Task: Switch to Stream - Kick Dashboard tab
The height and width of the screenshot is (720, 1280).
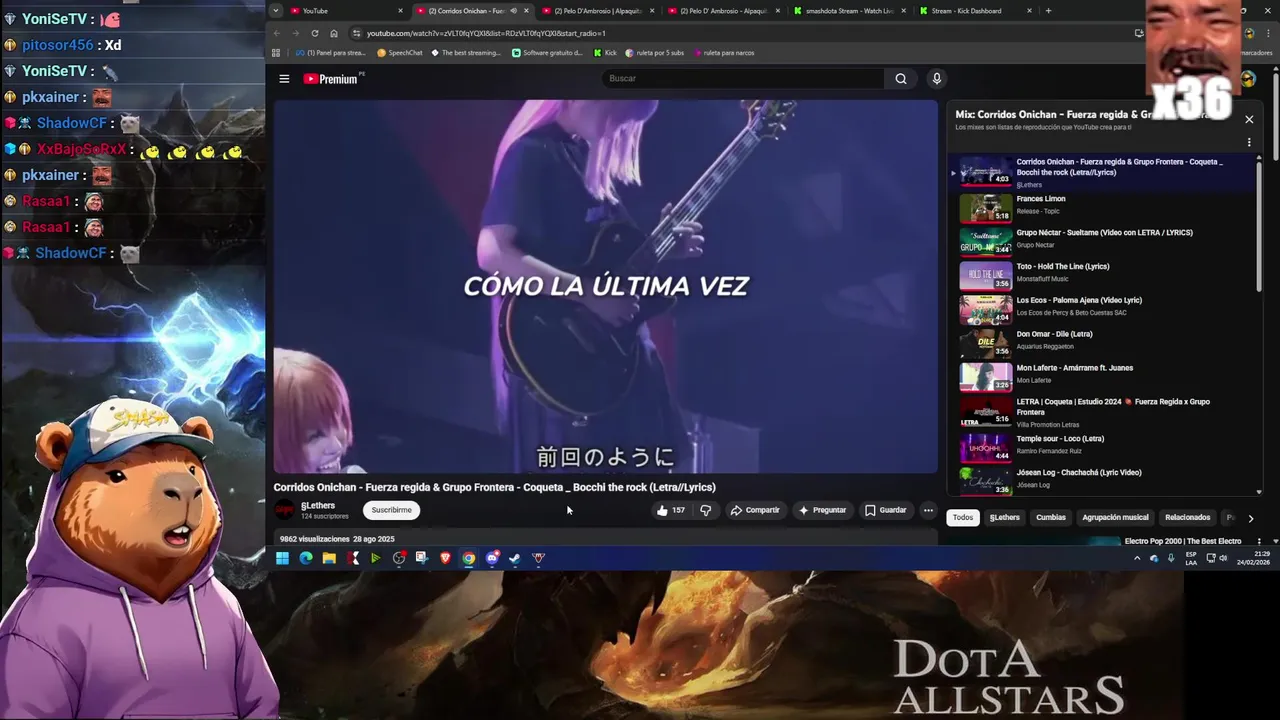Action: 976,11
